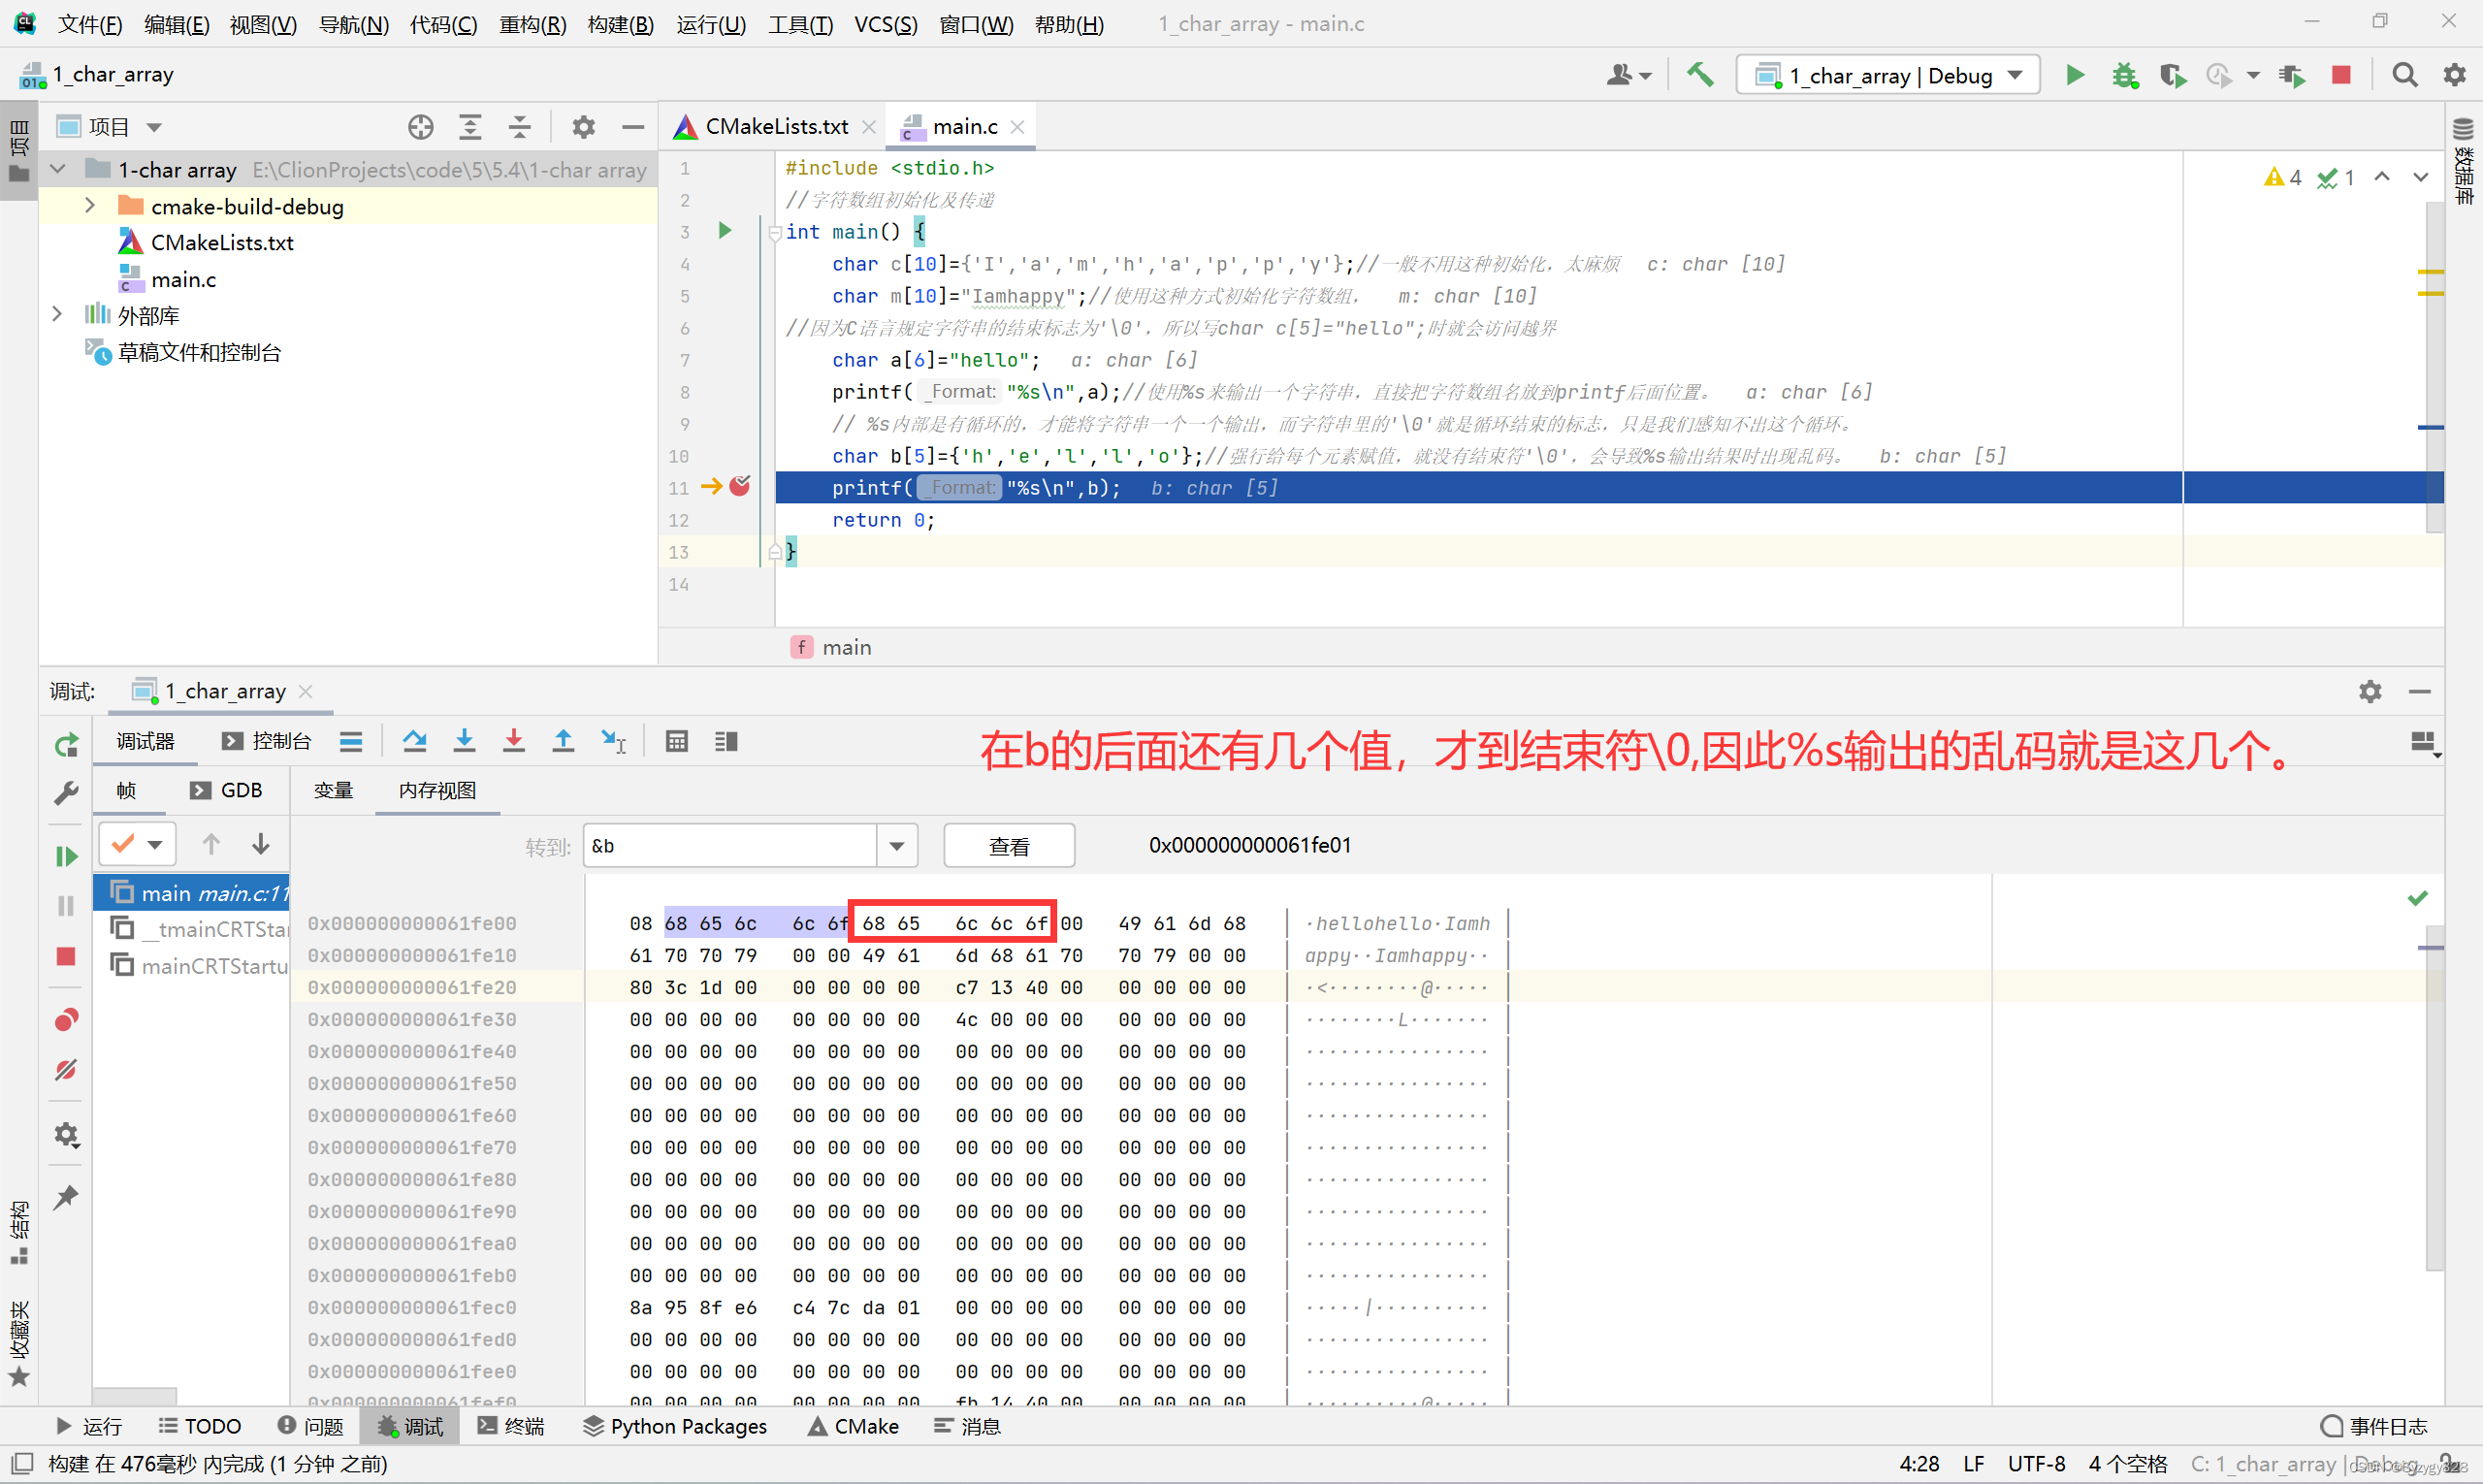Toggle mute breakpoints icon
The height and width of the screenshot is (1484, 2483).
(x=66, y=1070)
